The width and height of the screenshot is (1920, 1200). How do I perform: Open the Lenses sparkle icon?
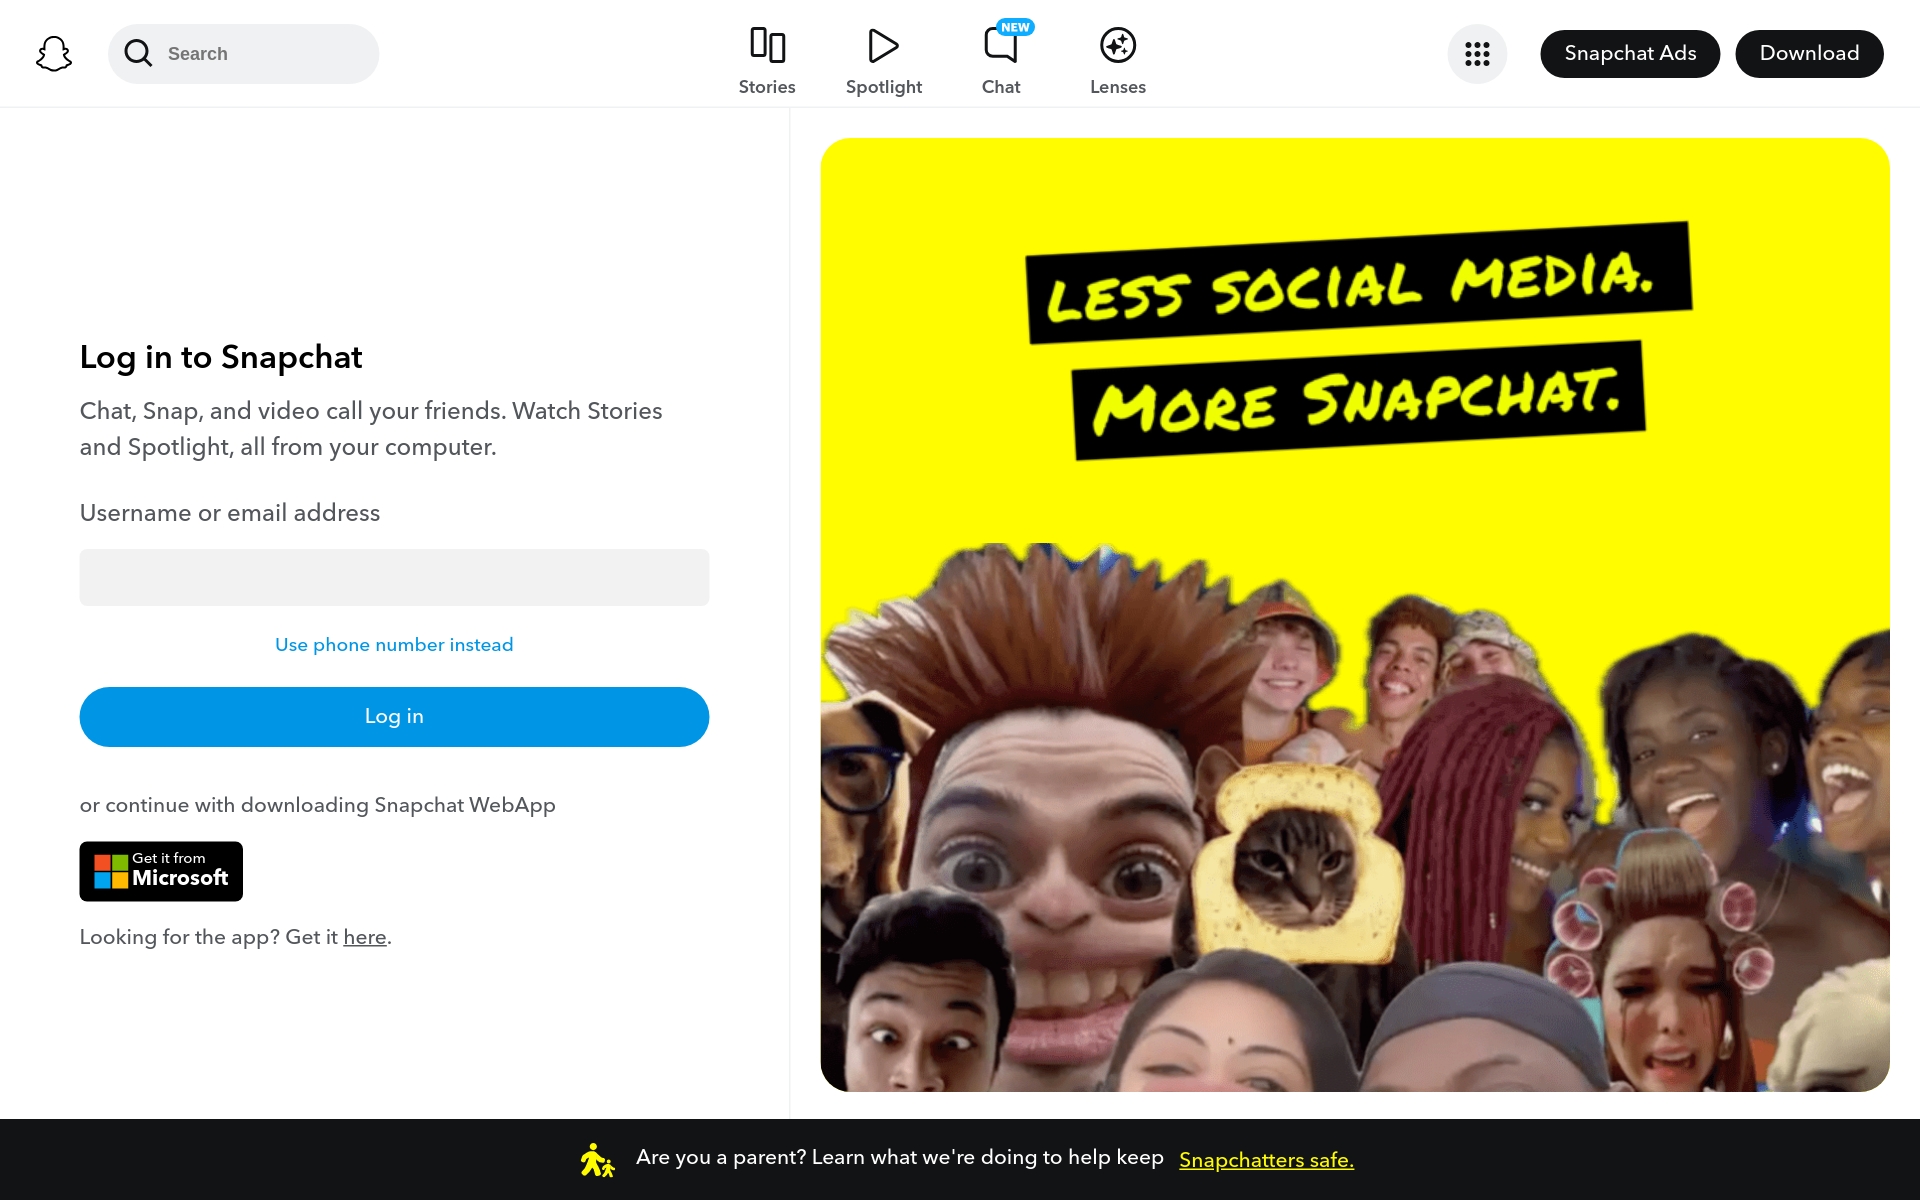(x=1117, y=45)
